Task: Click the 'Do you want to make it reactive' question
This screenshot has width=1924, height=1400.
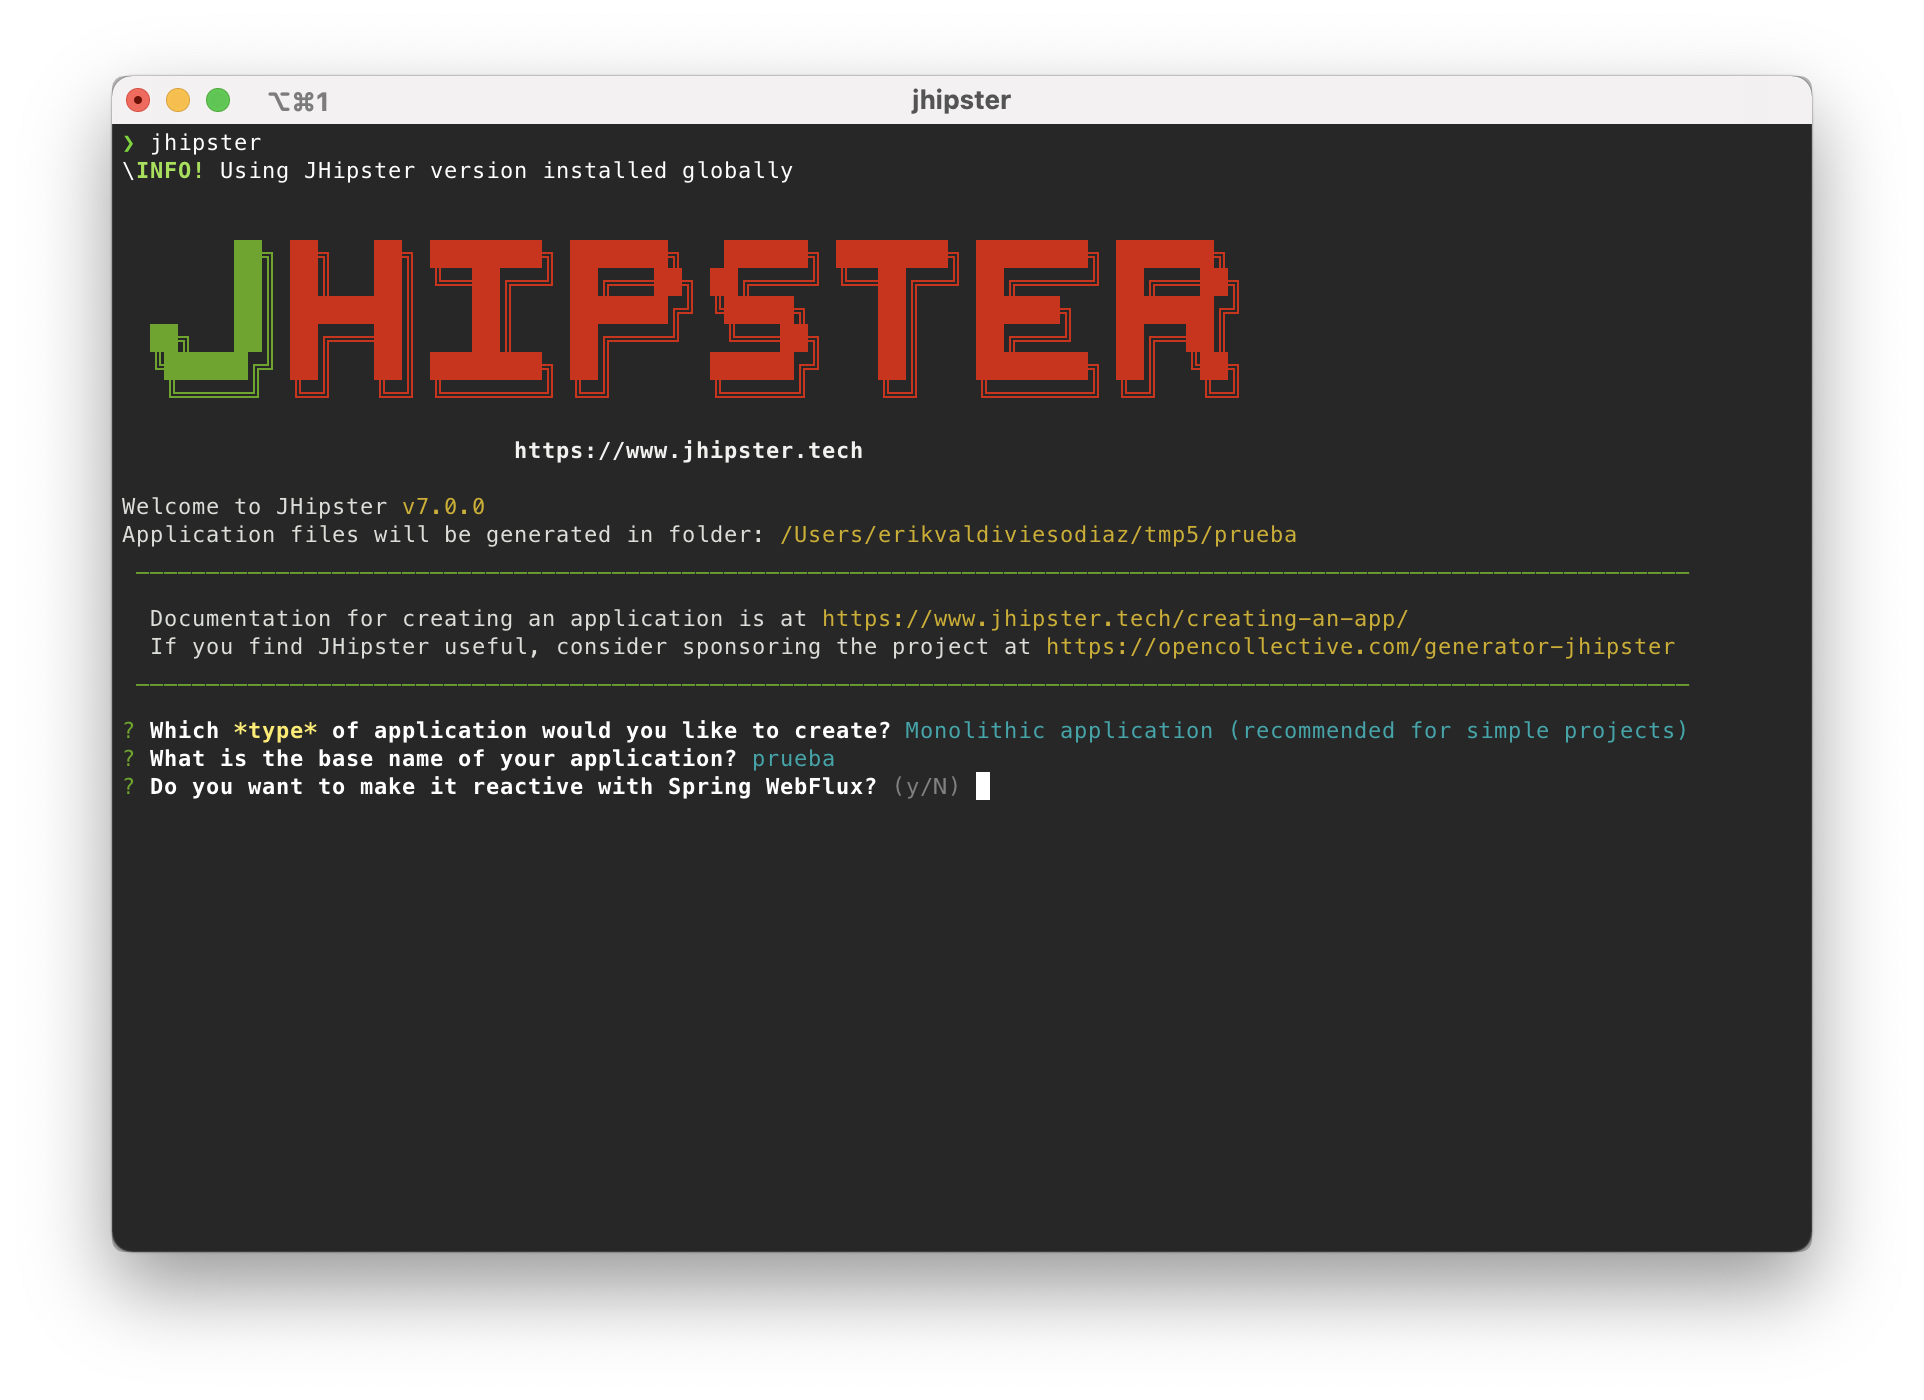Action: pos(513,787)
